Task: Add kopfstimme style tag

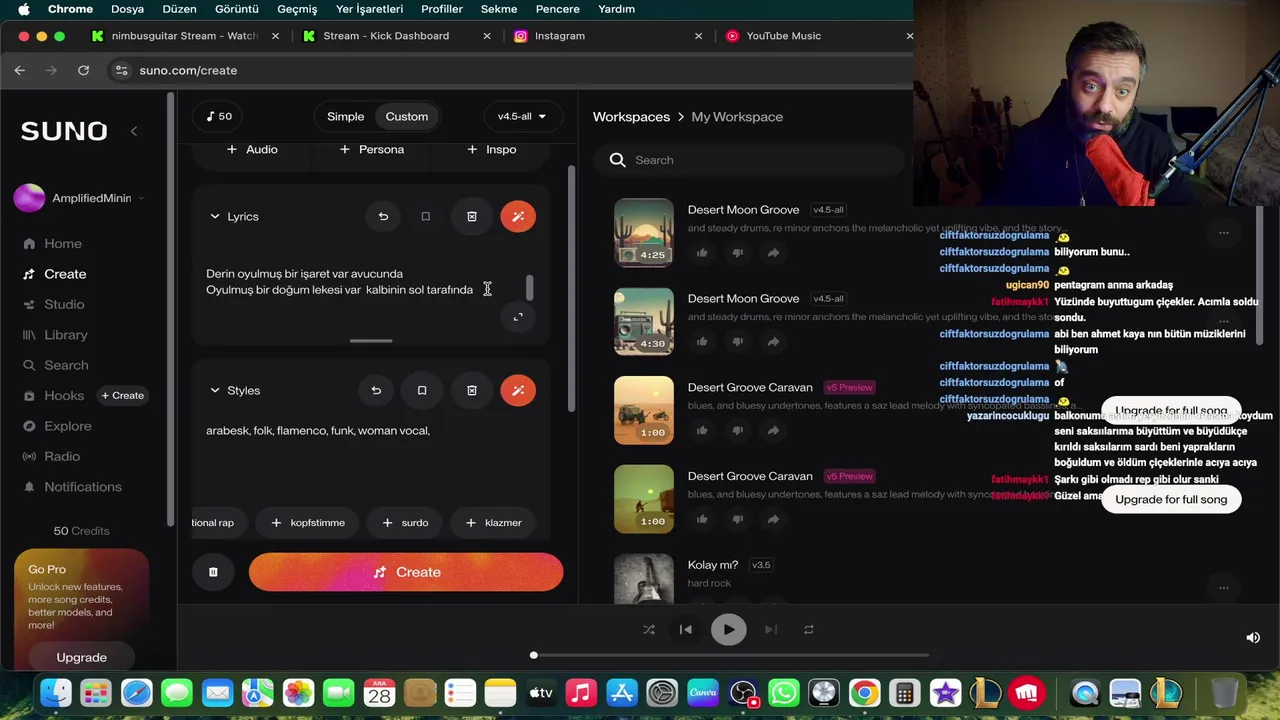Action: coord(308,522)
